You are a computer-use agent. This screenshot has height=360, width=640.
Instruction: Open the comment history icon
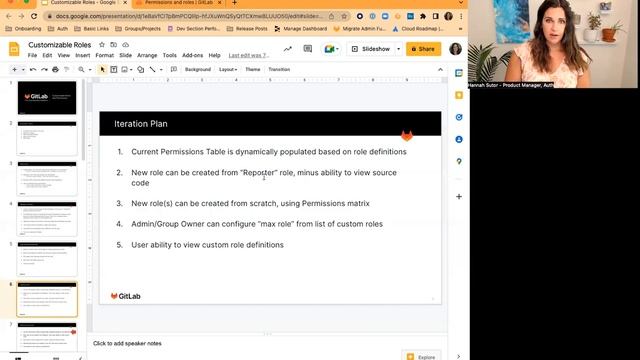308,49
